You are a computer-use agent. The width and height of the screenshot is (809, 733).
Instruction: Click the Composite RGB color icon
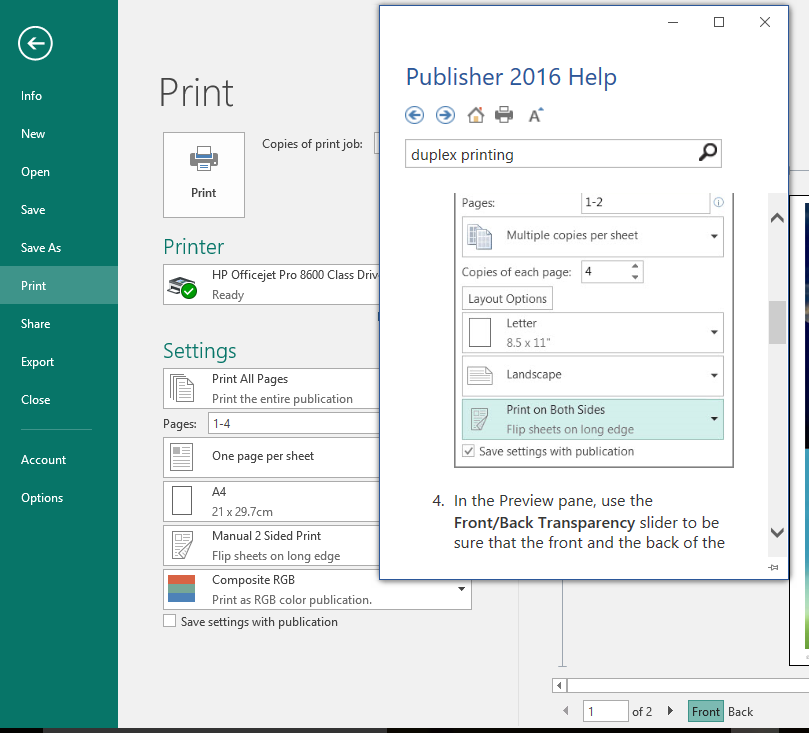(182, 589)
